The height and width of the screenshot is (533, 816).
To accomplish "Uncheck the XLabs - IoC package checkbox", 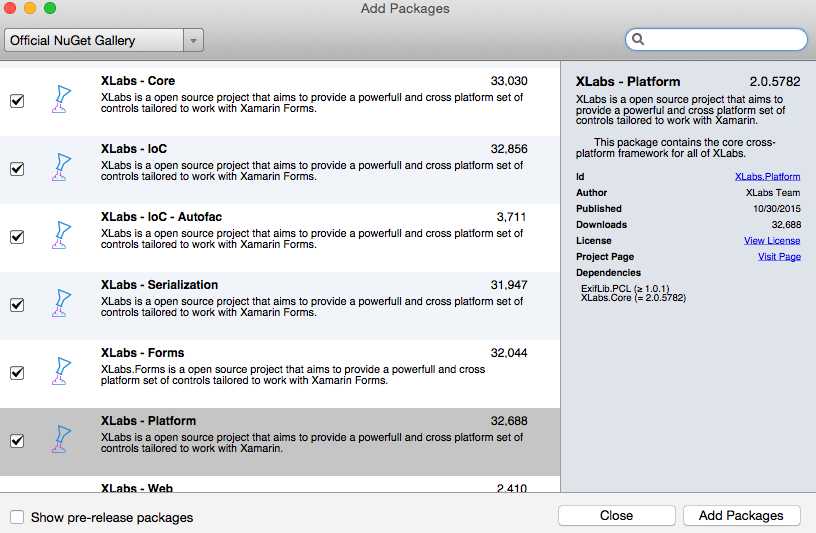I will coord(17,169).
